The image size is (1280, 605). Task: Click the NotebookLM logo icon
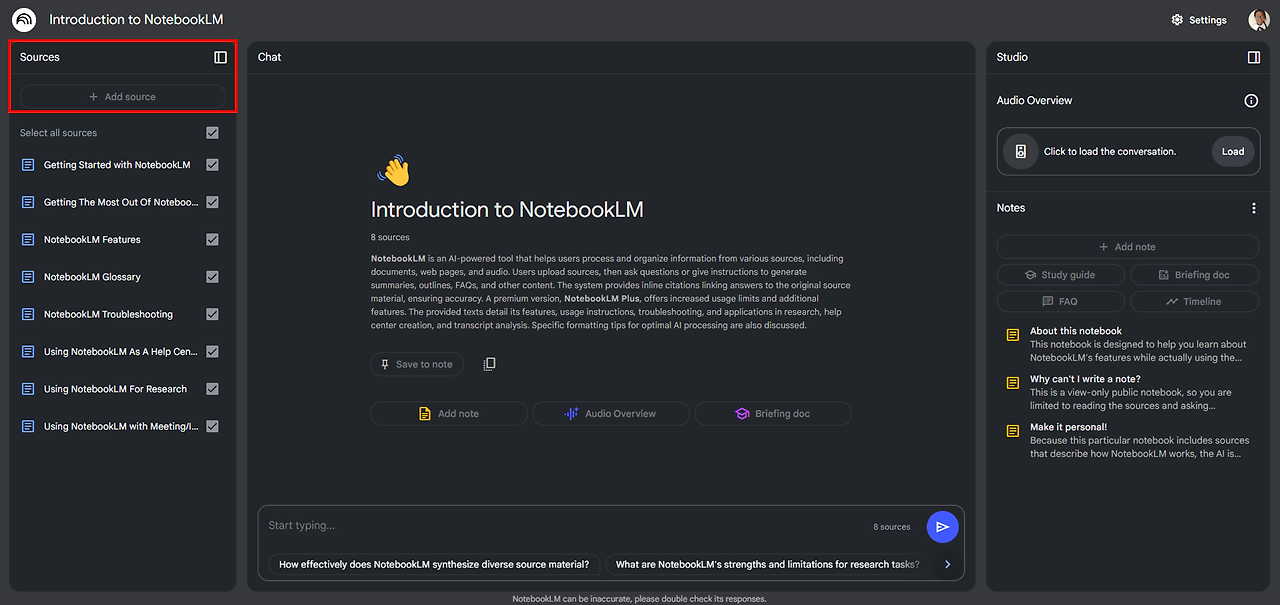[24, 20]
